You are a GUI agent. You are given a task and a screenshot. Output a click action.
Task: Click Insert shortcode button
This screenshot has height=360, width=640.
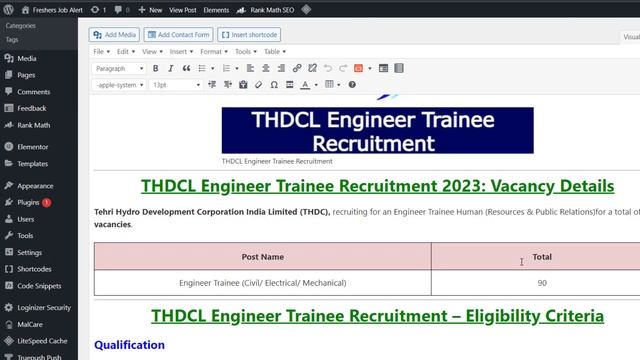click(249, 35)
